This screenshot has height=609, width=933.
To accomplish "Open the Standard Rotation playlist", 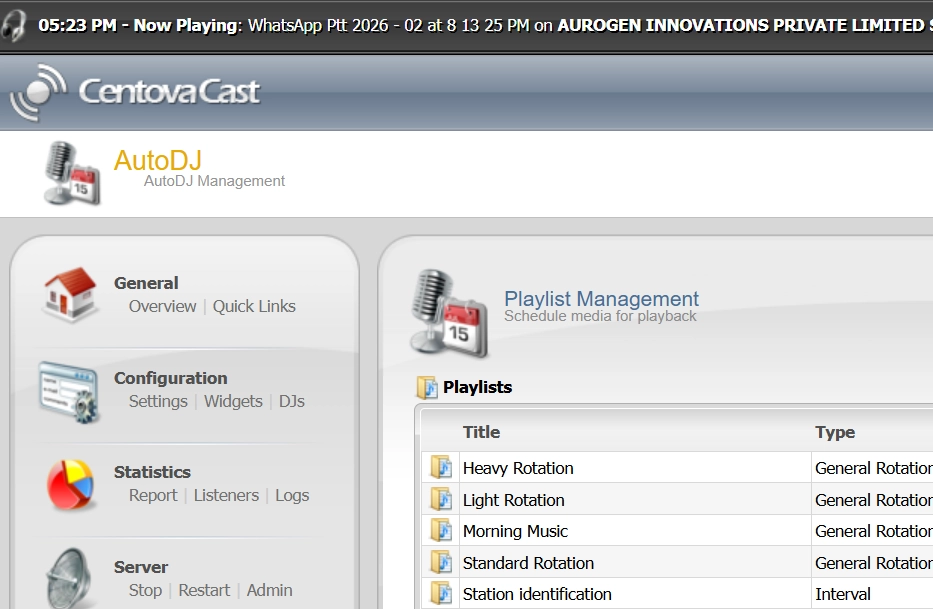I will (x=528, y=563).
